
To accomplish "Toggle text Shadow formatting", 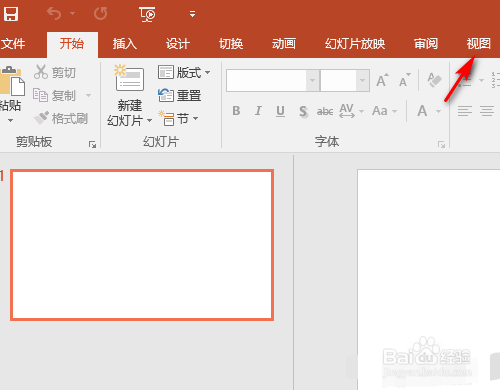I will coord(303,111).
